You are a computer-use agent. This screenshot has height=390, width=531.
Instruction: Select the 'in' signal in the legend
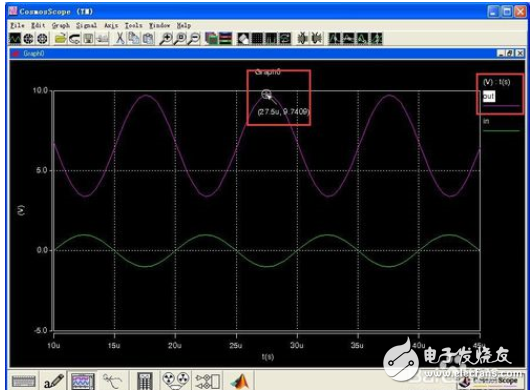coord(486,121)
